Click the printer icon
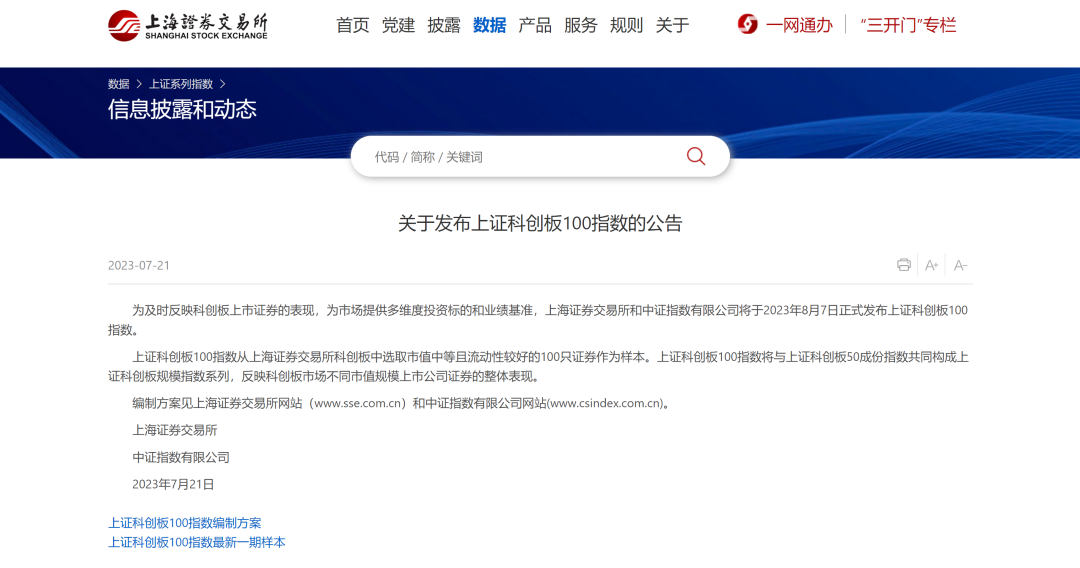Viewport: 1080px width, 568px height. pyautogui.click(x=904, y=265)
